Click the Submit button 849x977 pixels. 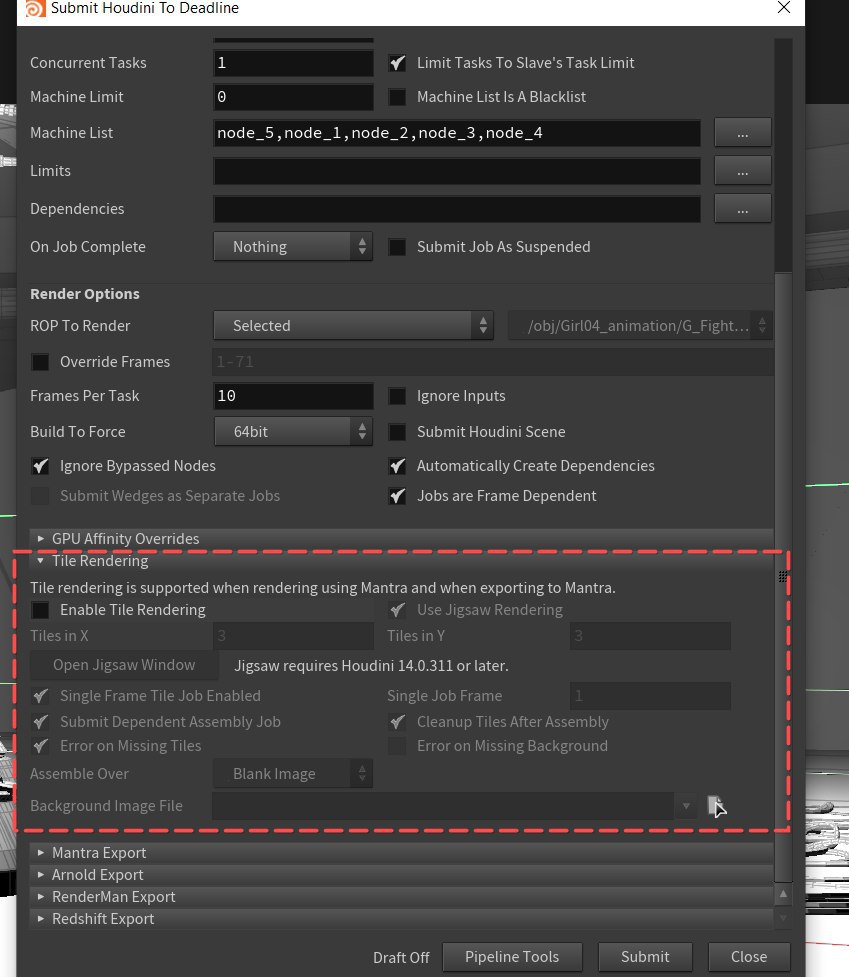pyautogui.click(x=645, y=956)
